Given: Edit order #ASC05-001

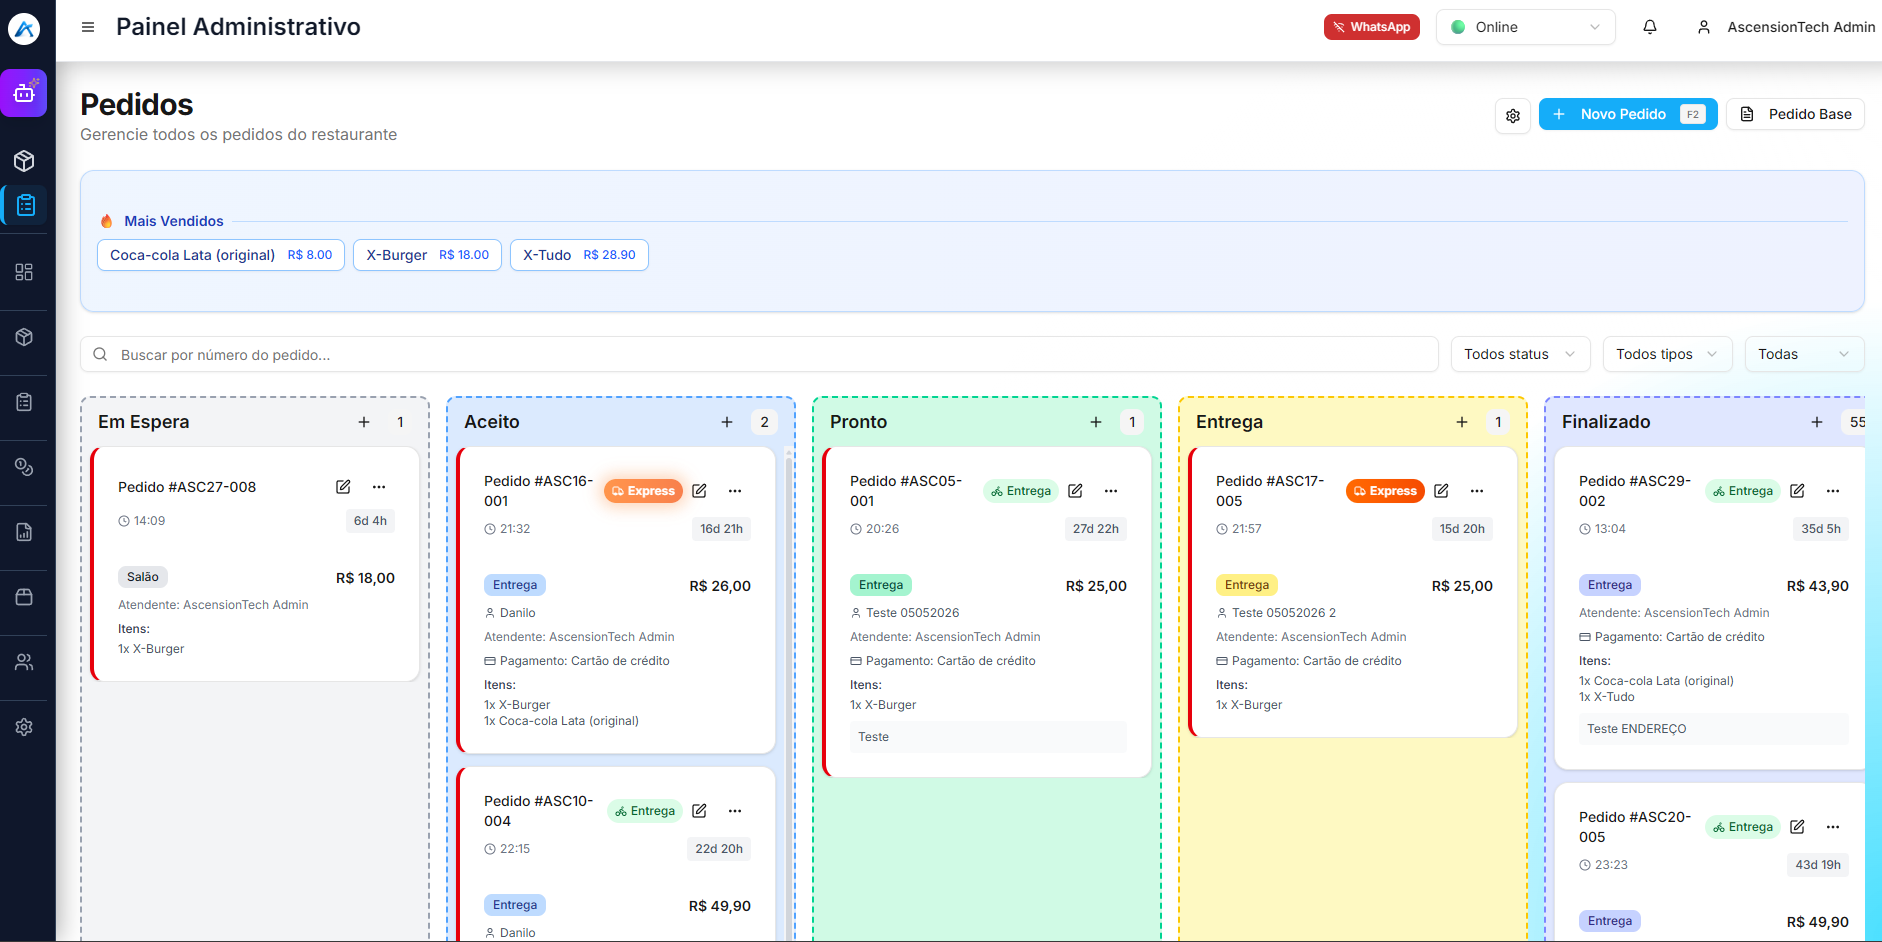Looking at the screenshot, I should point(1075,491).
